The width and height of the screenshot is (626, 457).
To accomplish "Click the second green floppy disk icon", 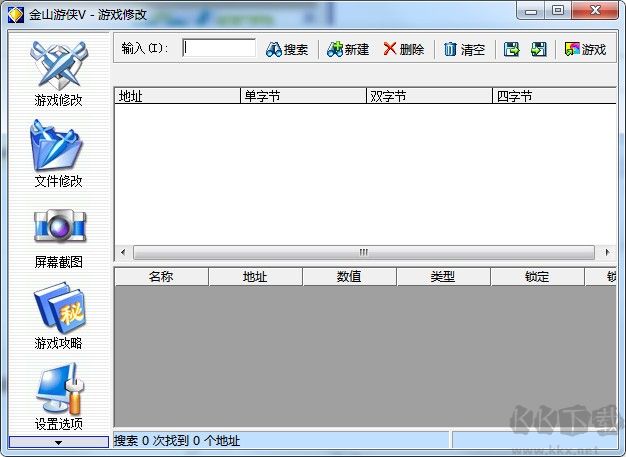I will coord(538,49).
